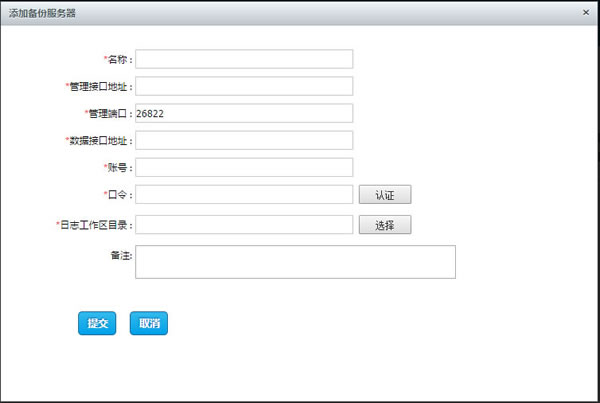The width and height of the screenshot is (600, 403).
Task: Select the 数据接口地址 input field
Action: point(244,140)
